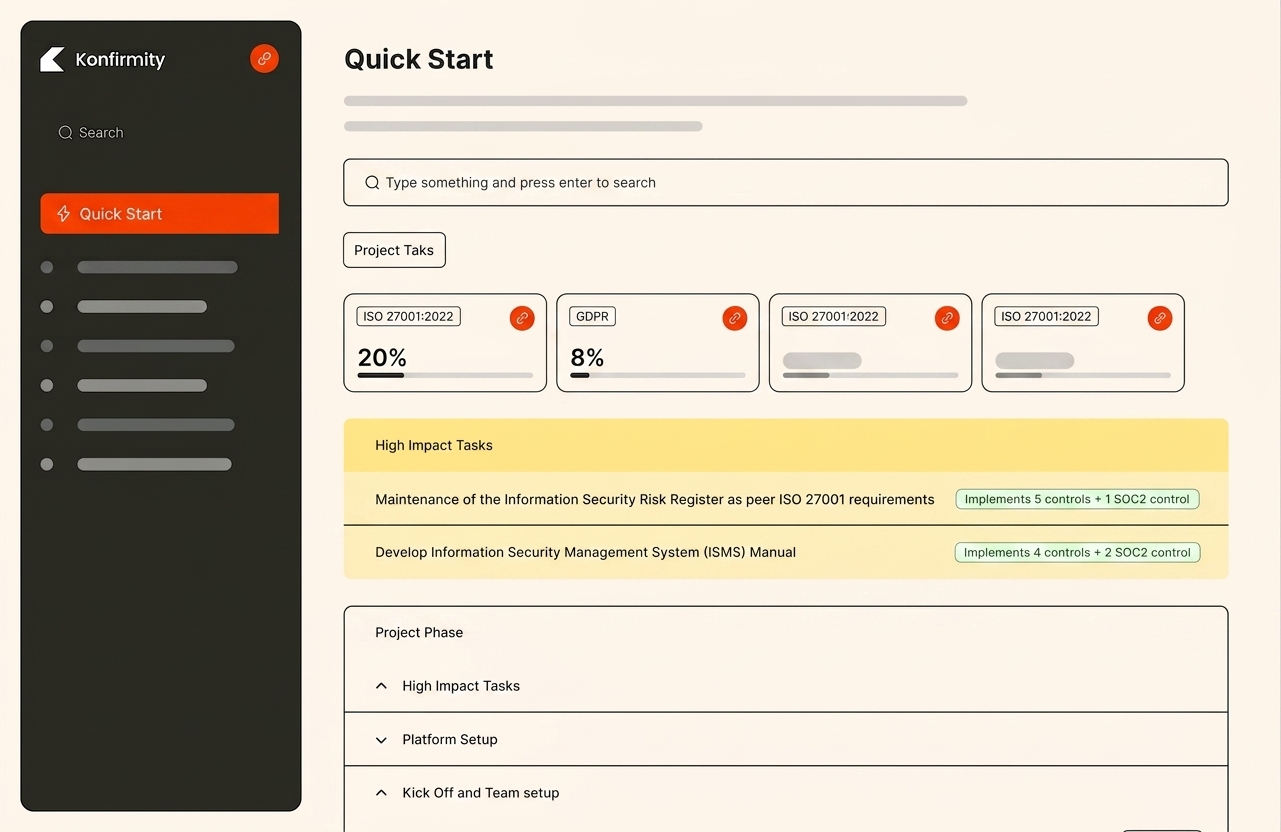The width and height of the screenshot is (1281, 832).
Task: Click the Konfirmity brand name
Action: (x=120, y=60)
